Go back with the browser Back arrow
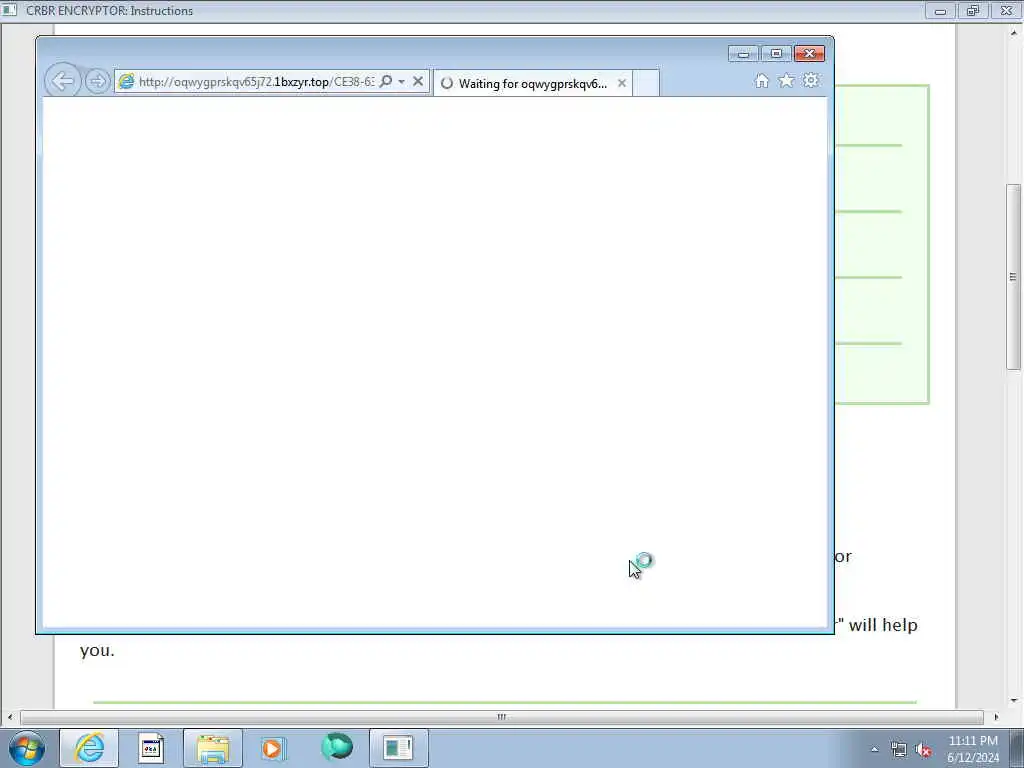This screenshot has width=1024, height=768. coord(62,81)
